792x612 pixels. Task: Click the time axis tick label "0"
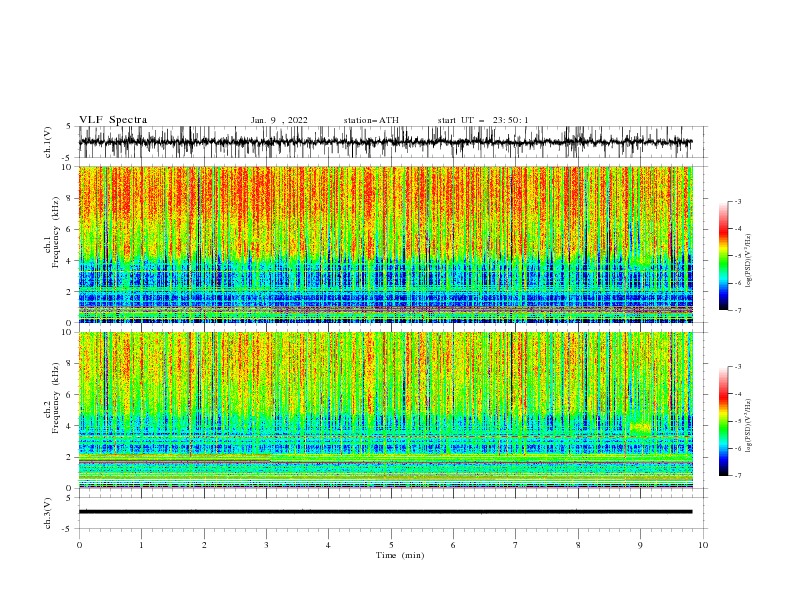[79, 545]
